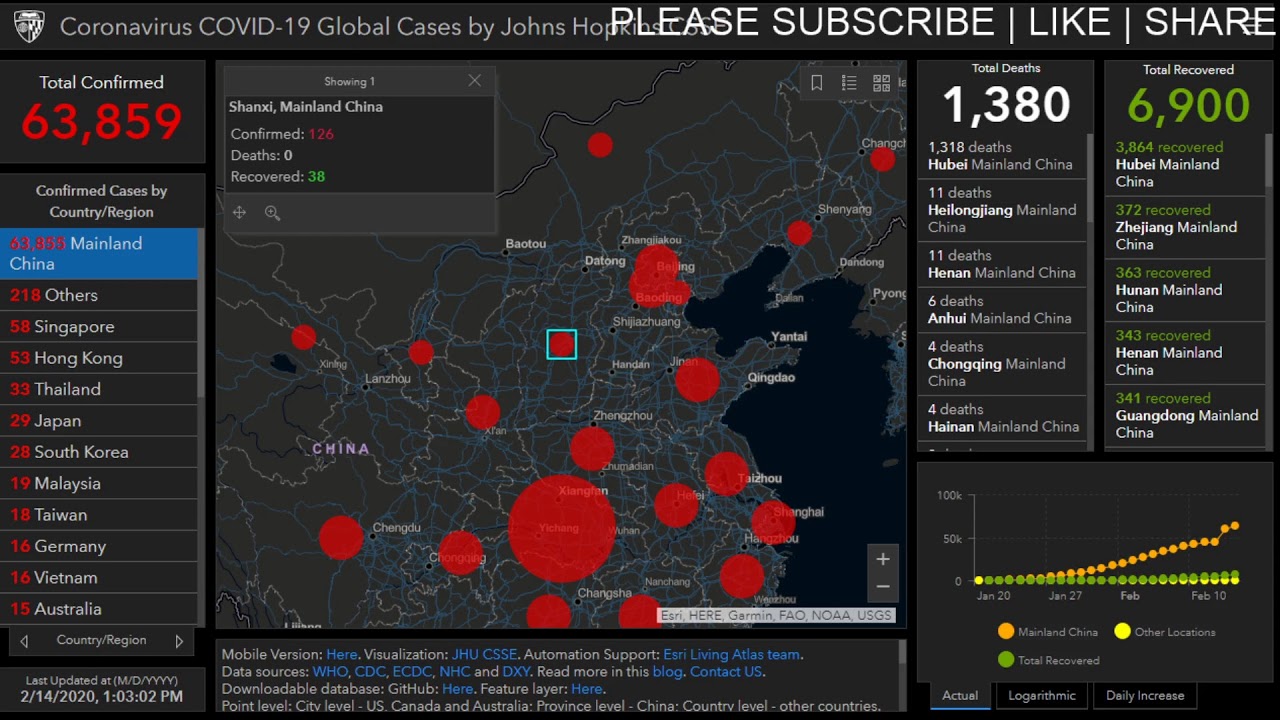The height and width of the screenshot is (720, 1280).
Task: Open the Contact US link
Action: click(726, 672)
